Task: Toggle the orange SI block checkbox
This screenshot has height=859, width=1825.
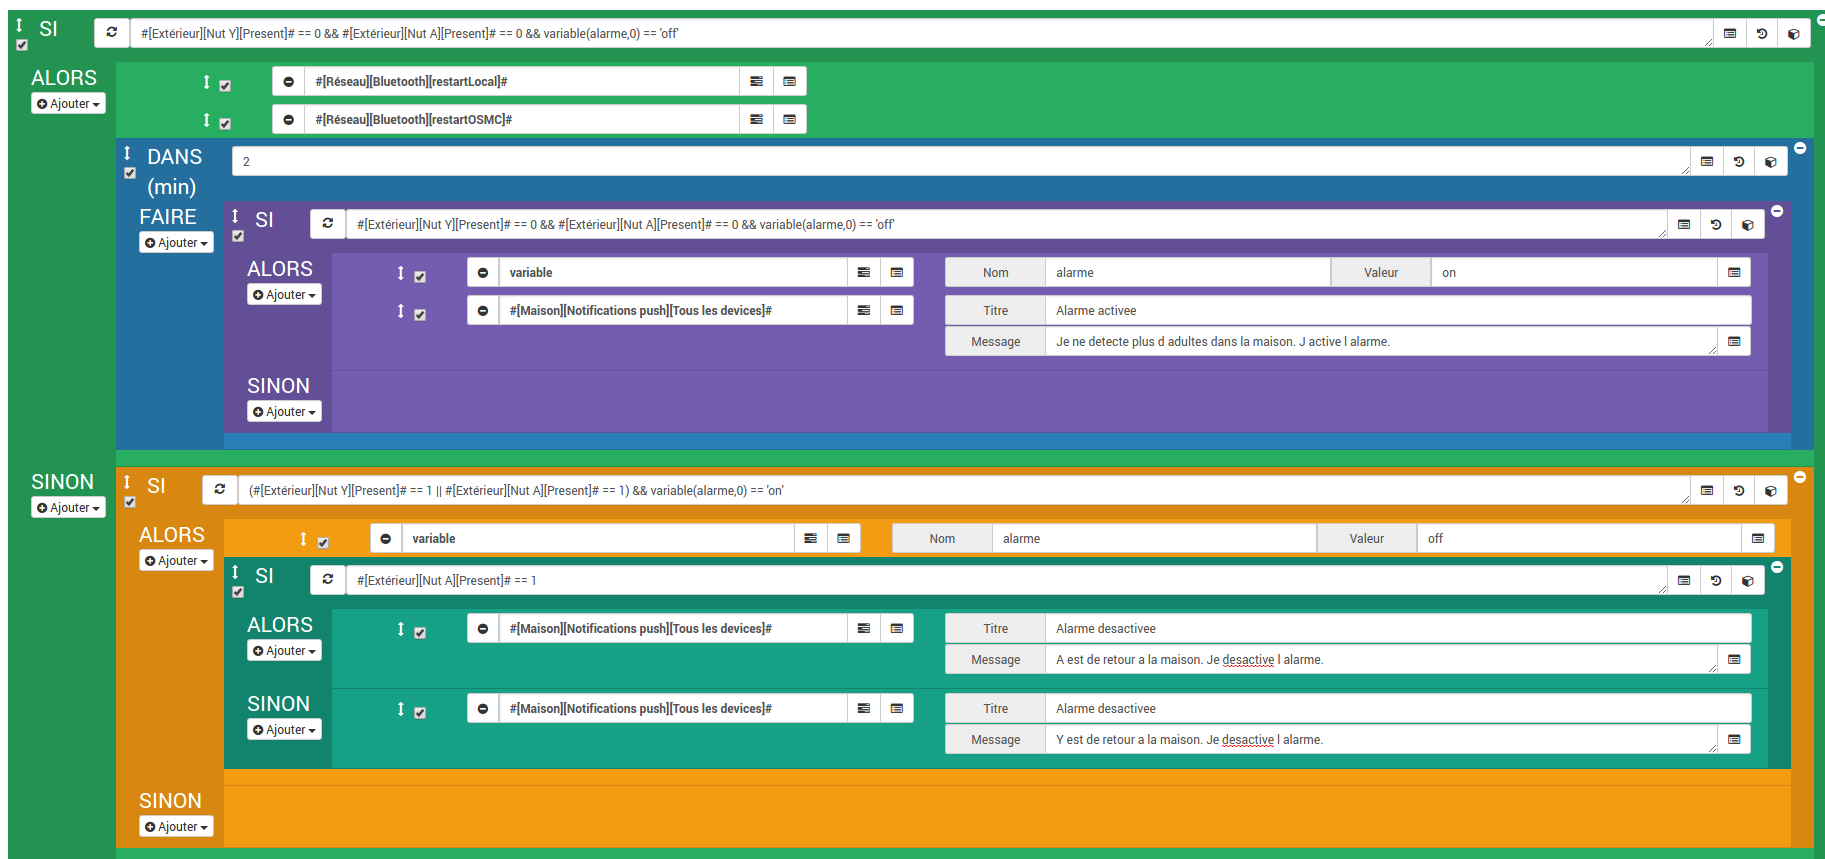Action: tap(130, 502)
